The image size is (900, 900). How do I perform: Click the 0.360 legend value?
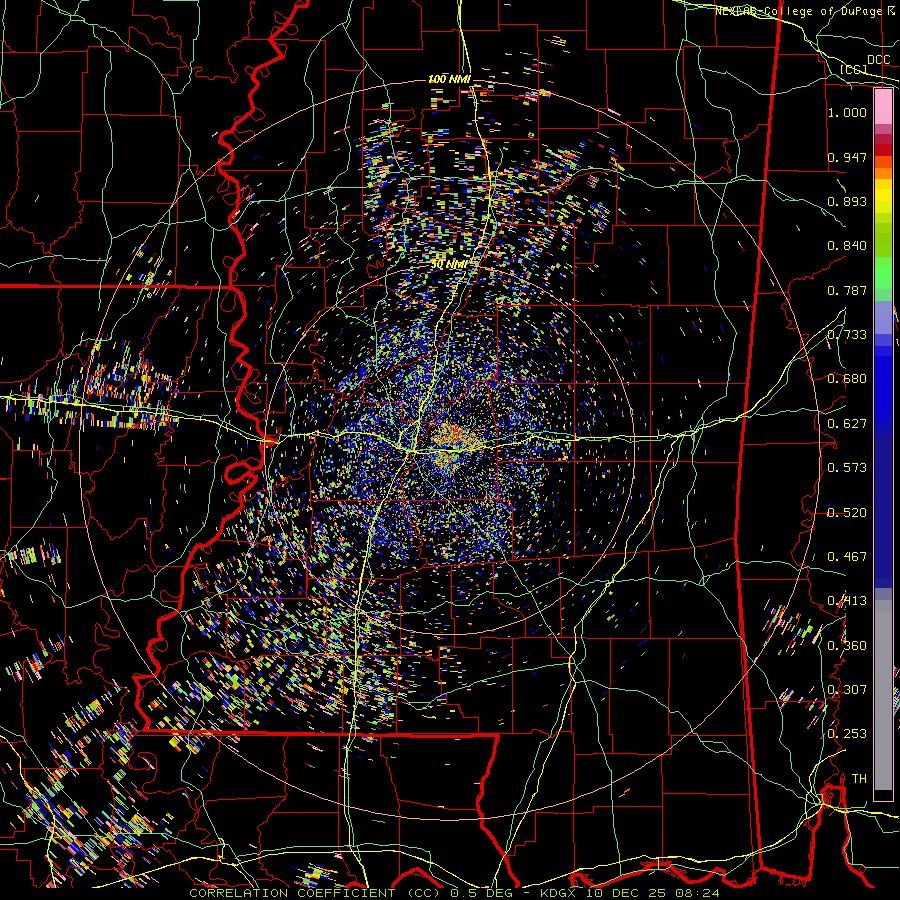pyautogui.click(x=847, y=646)
